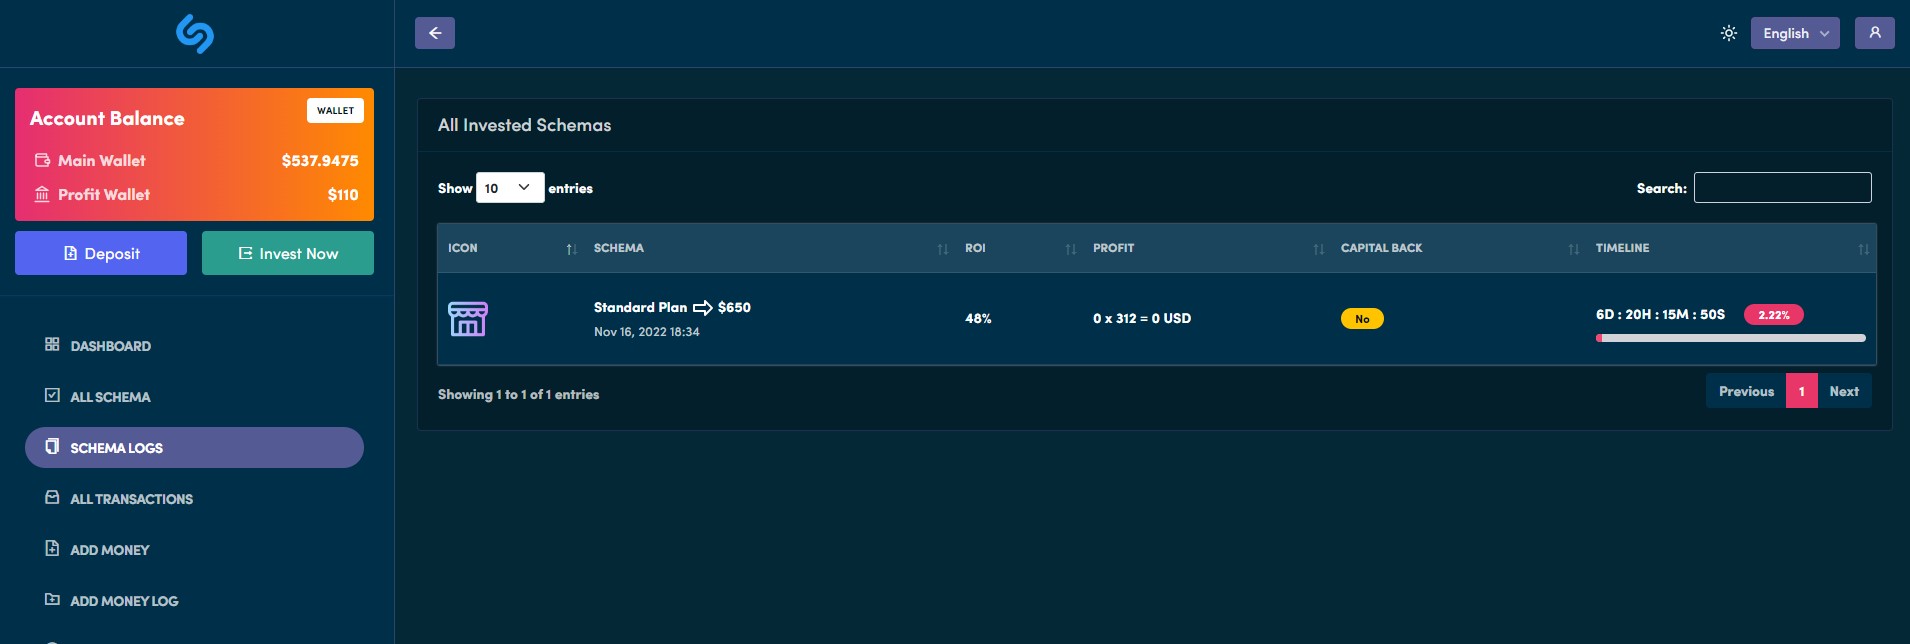Image resolution: width=1910 pixels, height=644 pixels.
Task: Click the Next pagination button
Action: 1844,391
